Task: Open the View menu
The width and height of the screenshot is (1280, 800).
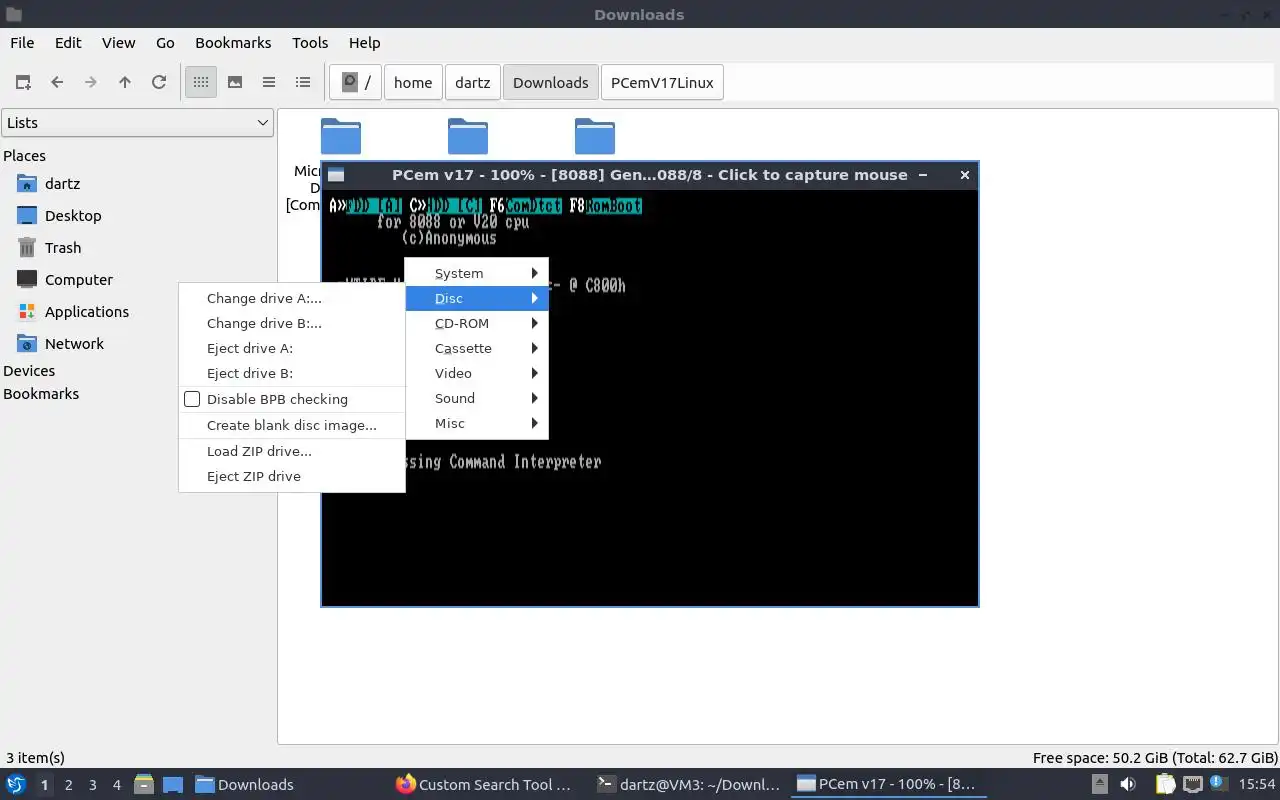Action: pos(118,43)
